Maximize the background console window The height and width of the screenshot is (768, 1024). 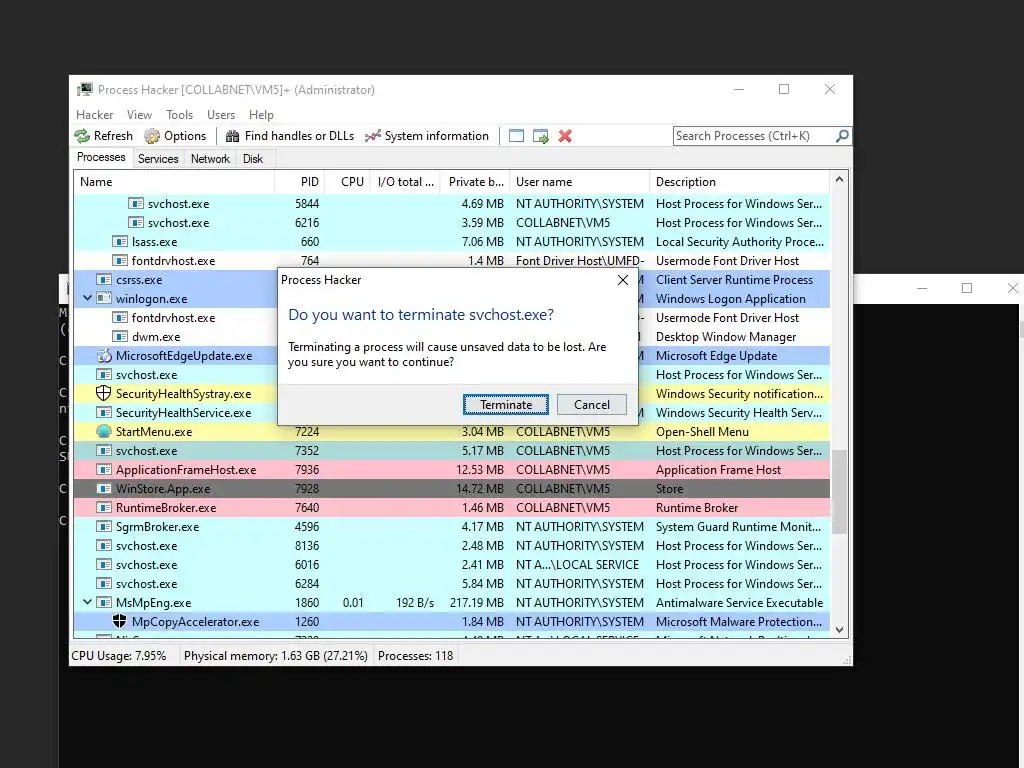click(x=967, y=288)
